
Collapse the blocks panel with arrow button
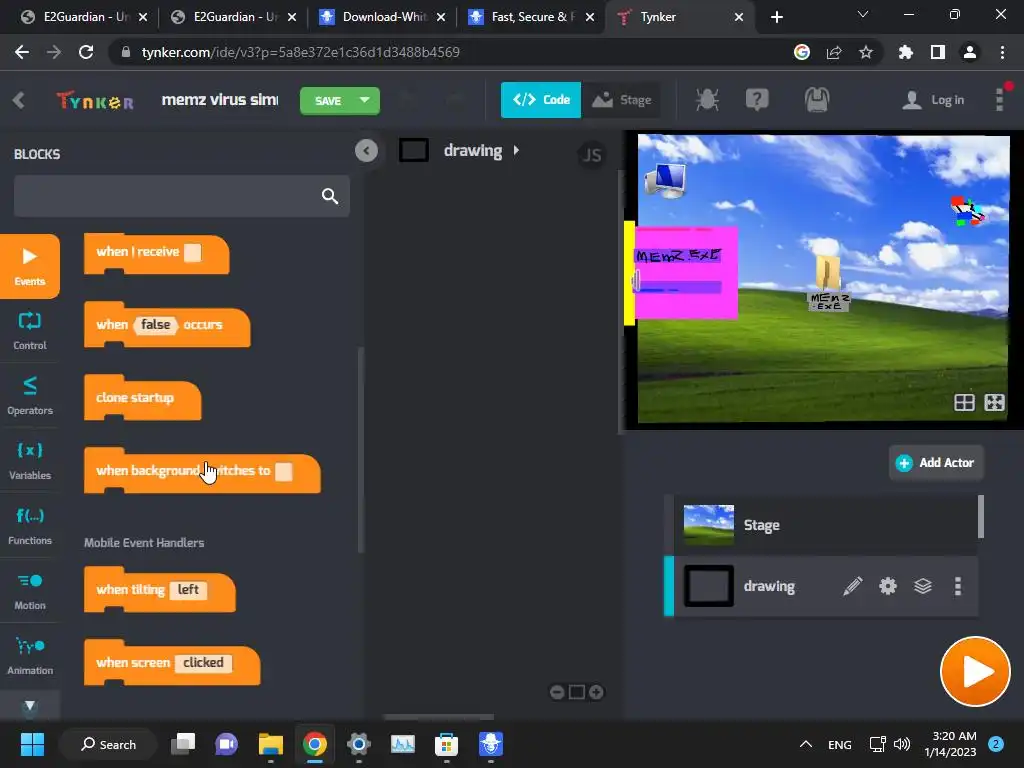point(366,151)
